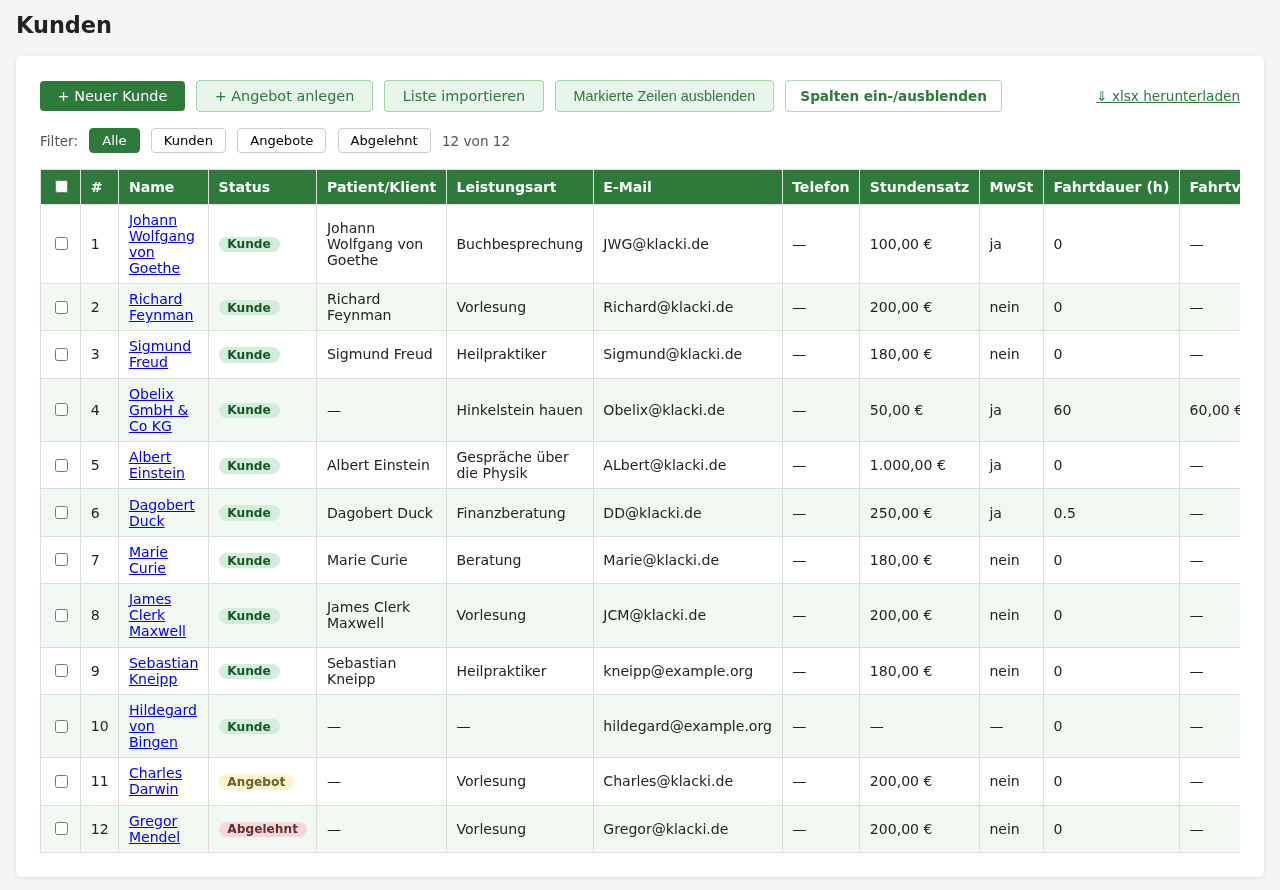Screen dimensions: 1280x890
Task: Open Albert Einstein's customer page
Action: coord(157,465)
